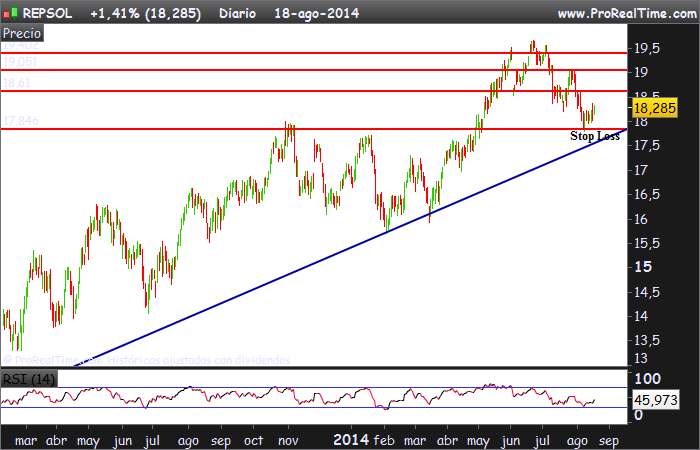Click the 19,5 price axis value
This screenshot has width=700, height=450.
647,49
